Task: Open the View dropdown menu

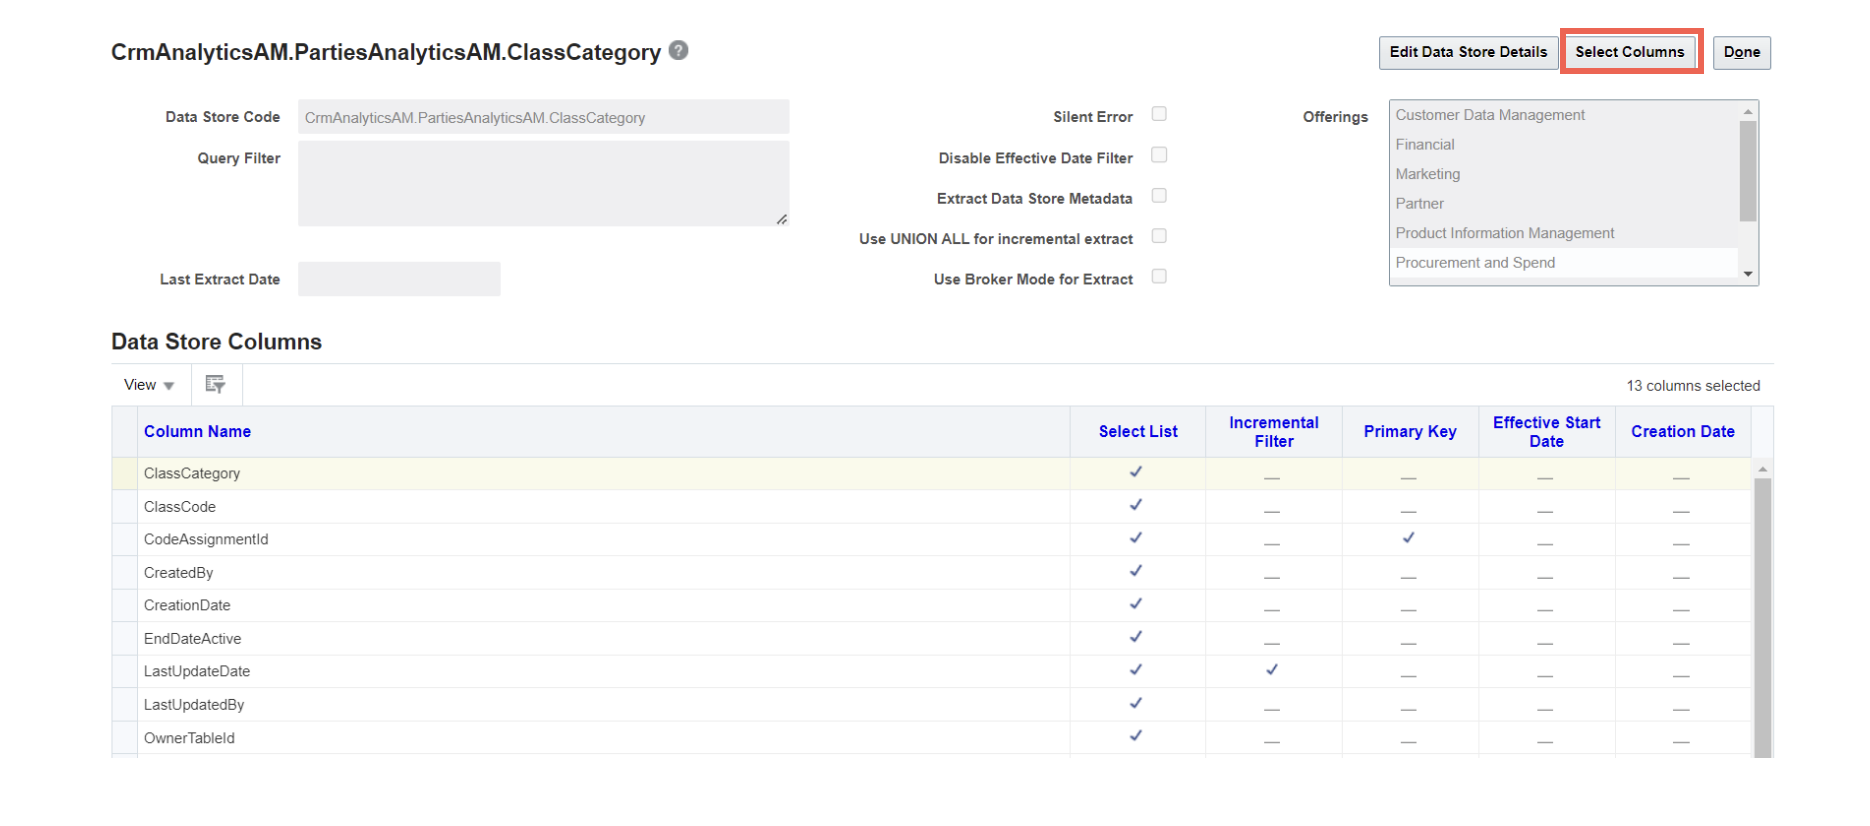Action: click(149, 385)
